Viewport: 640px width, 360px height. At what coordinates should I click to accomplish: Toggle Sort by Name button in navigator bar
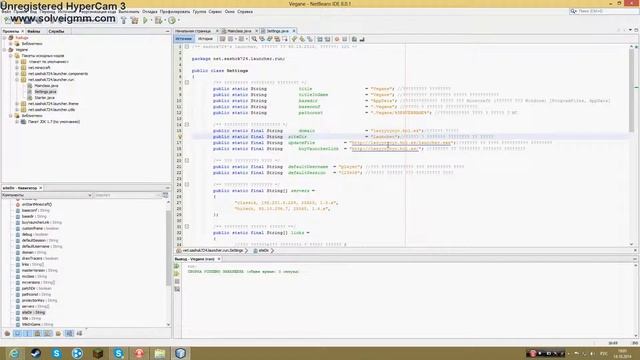coord(69,333)
